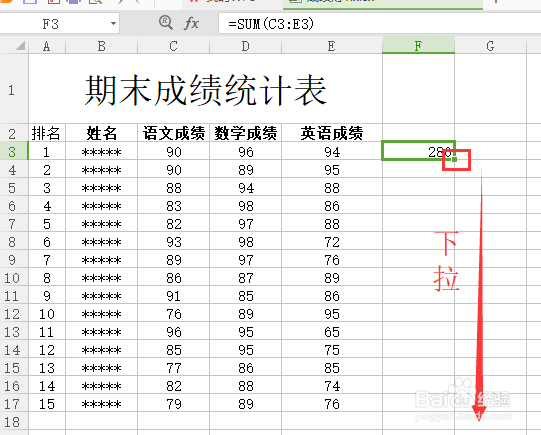
Task: Click cell C15 with value 77
Action: 174,368
